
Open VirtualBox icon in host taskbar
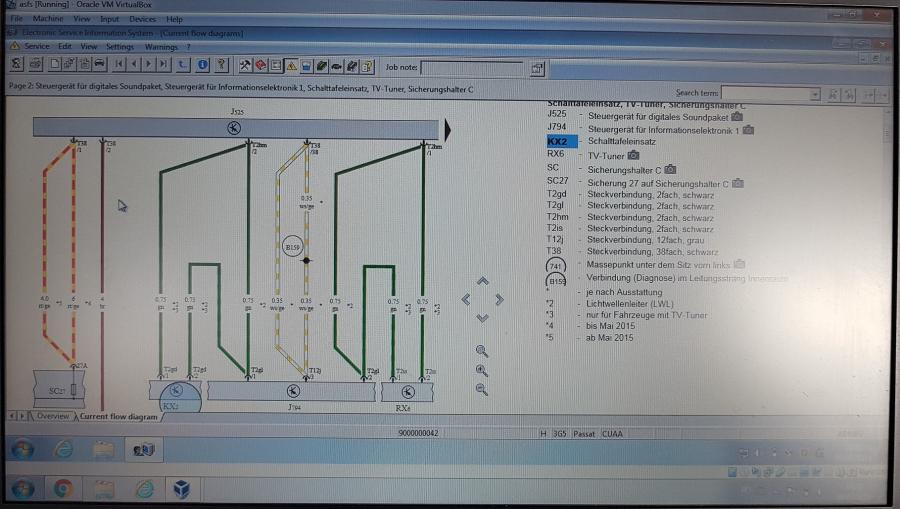(181, 489)
